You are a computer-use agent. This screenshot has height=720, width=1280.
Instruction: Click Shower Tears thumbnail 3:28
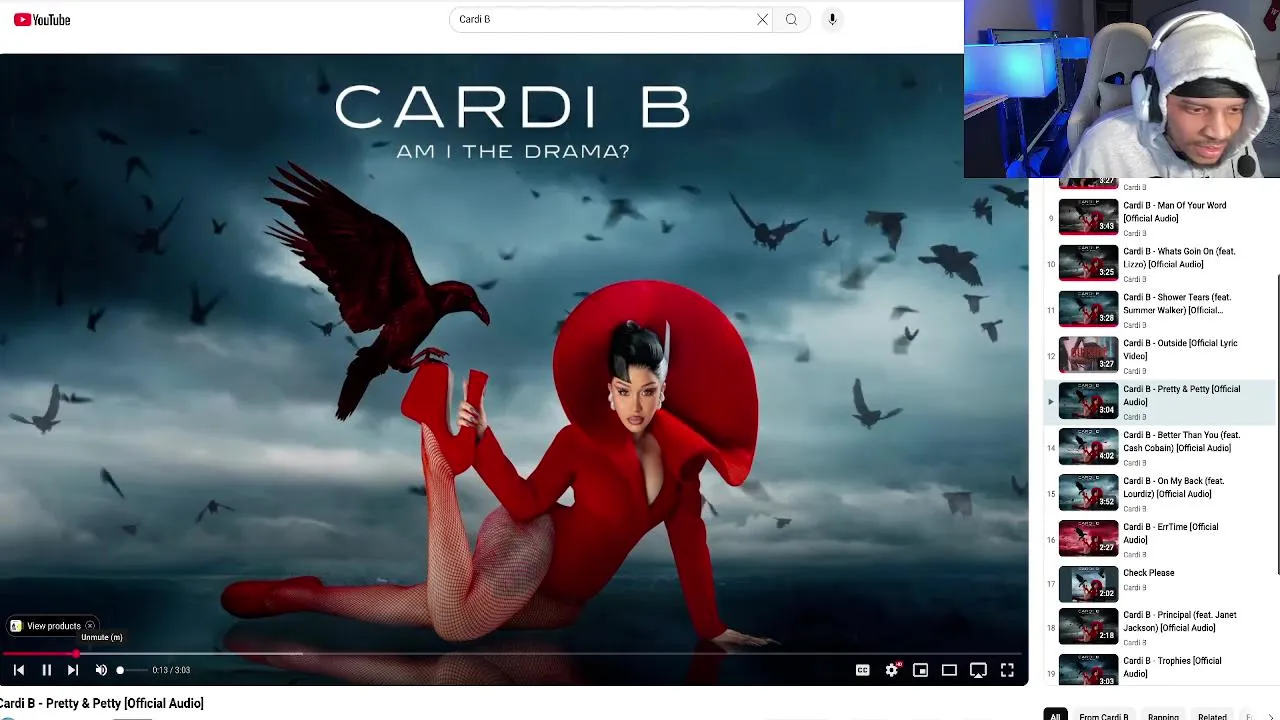[x=1088, y=308]
